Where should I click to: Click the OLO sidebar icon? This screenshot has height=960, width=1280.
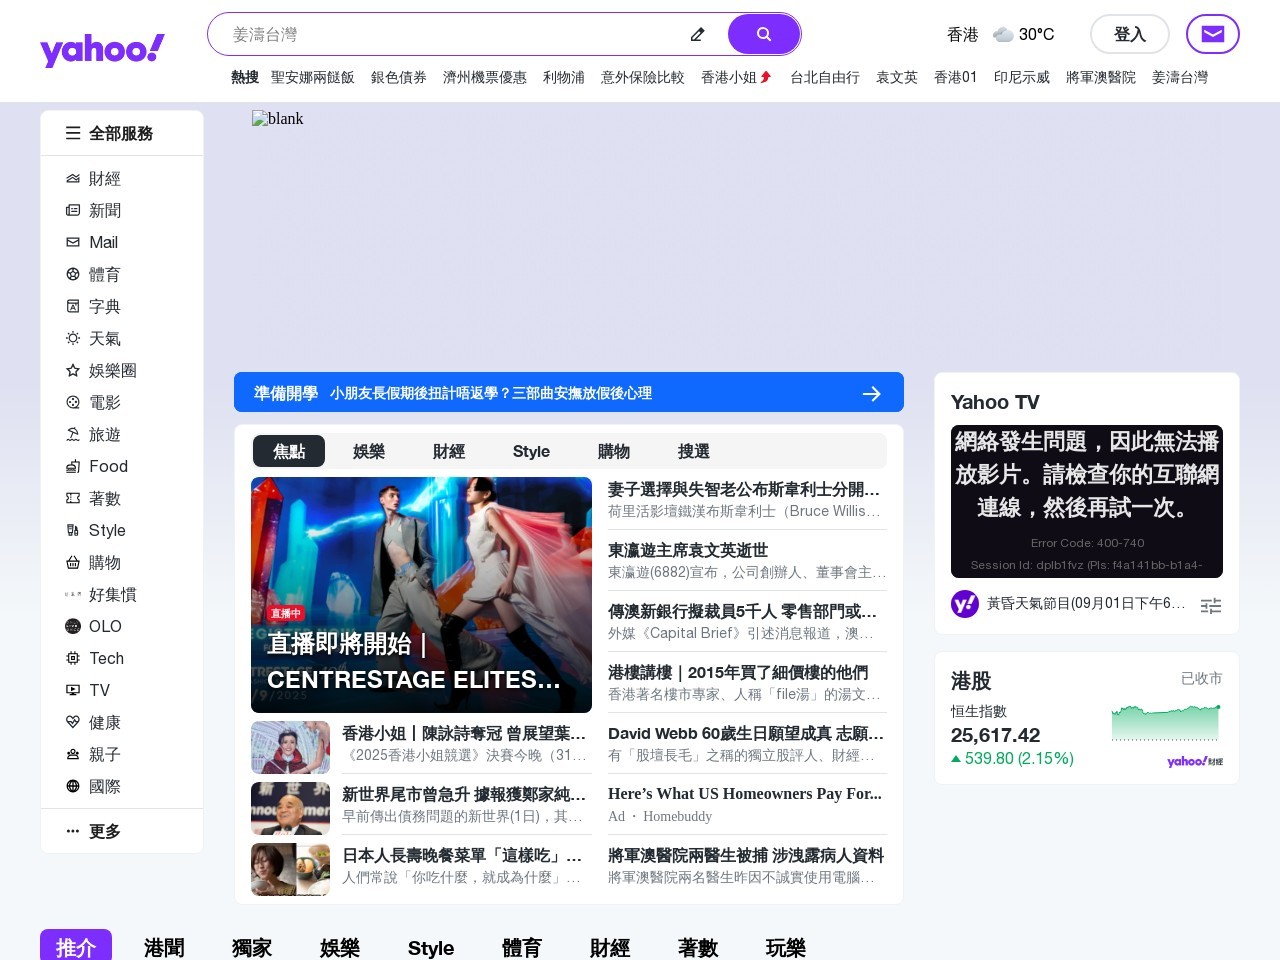pos(73,627)
